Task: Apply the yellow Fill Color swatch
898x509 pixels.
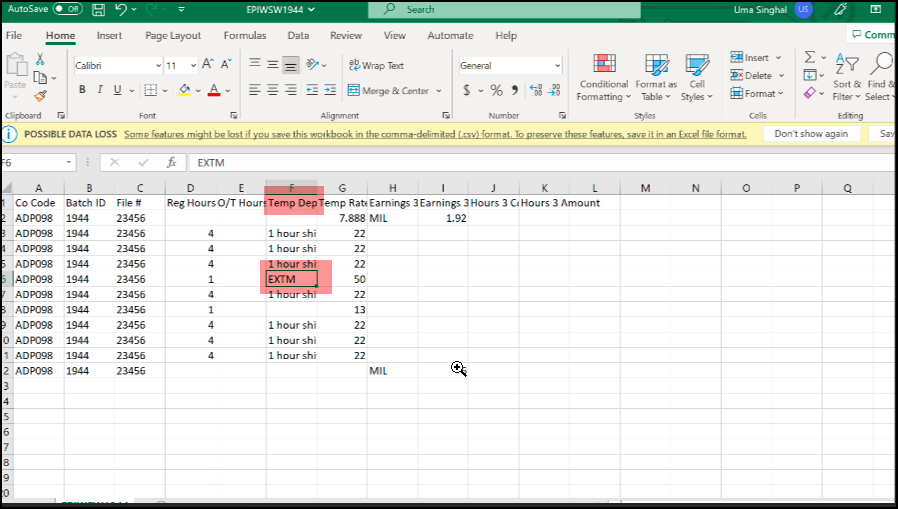Action: point(184,90)
